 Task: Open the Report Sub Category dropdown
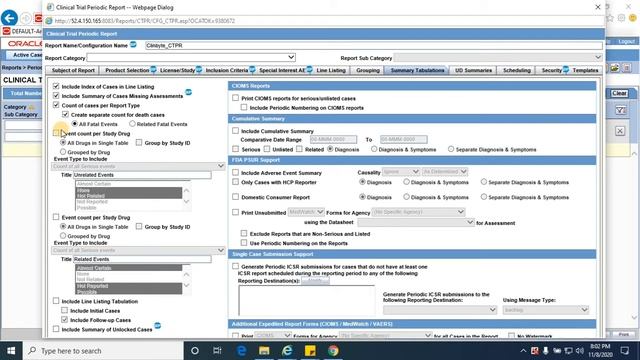498,57
